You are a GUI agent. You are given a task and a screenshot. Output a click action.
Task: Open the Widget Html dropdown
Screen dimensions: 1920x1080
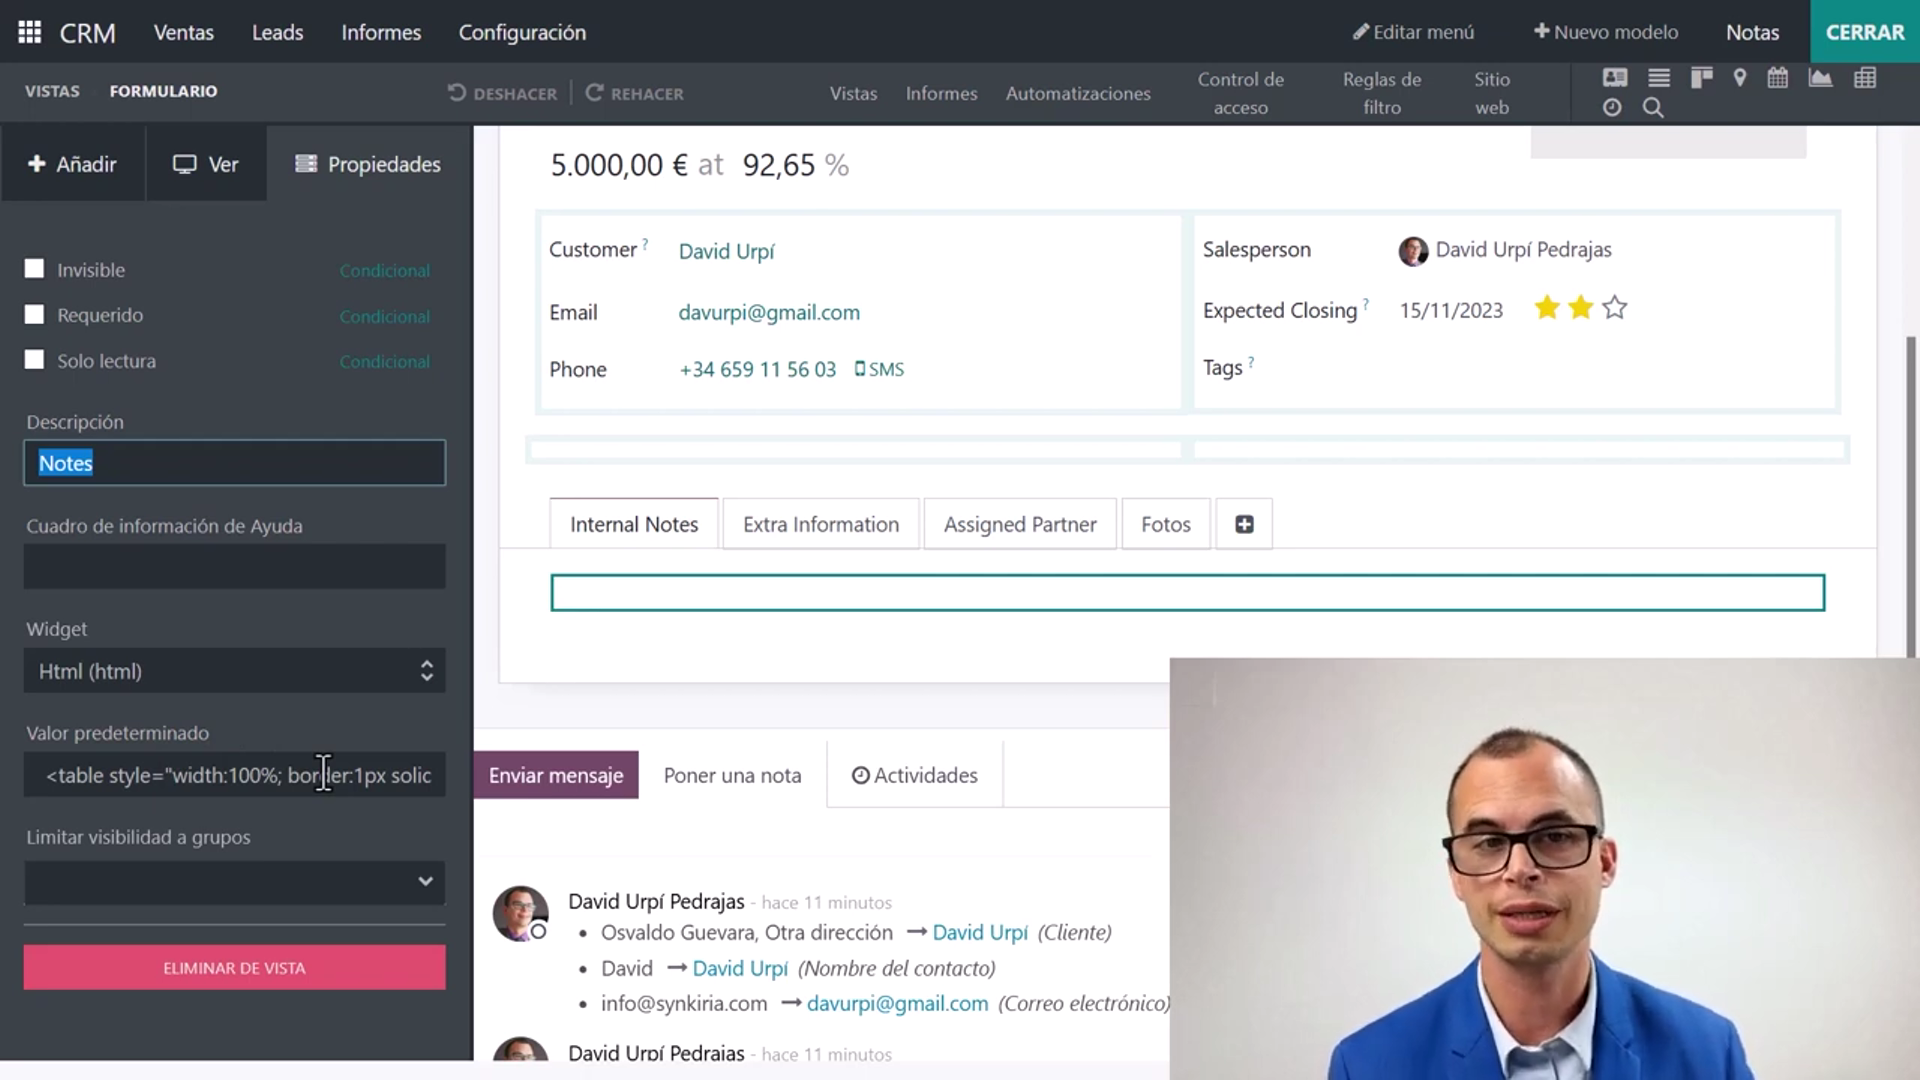pos(234,671)
